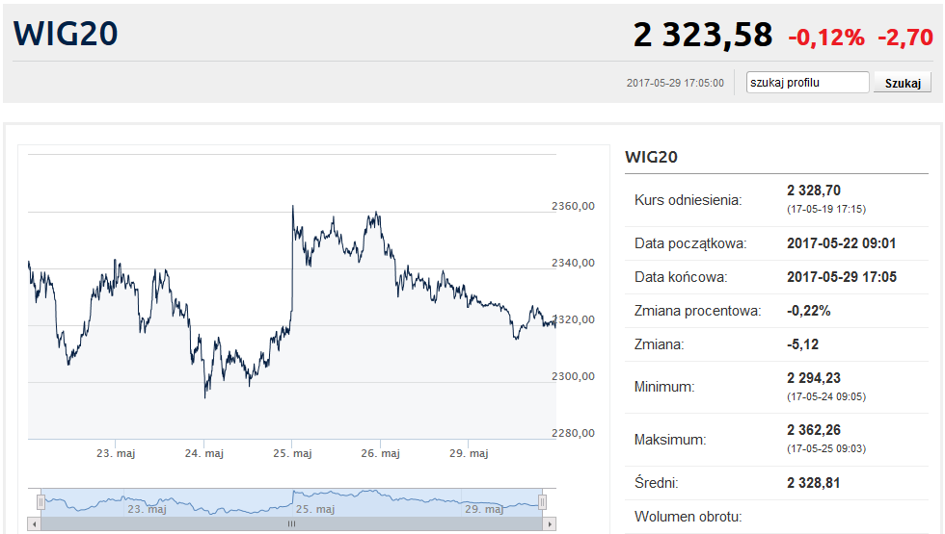Click the minimum timestamp (17-05-24 09:05)

(826, 397)
